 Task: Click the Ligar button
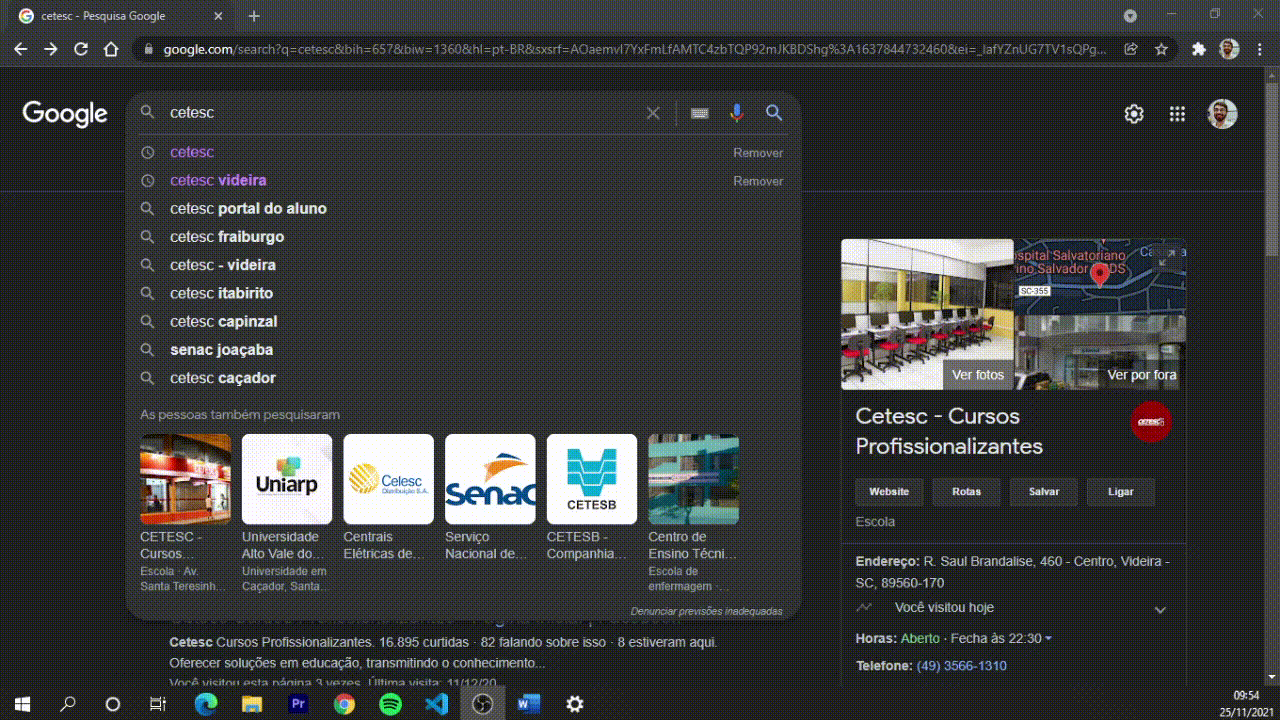point(1121,492)
